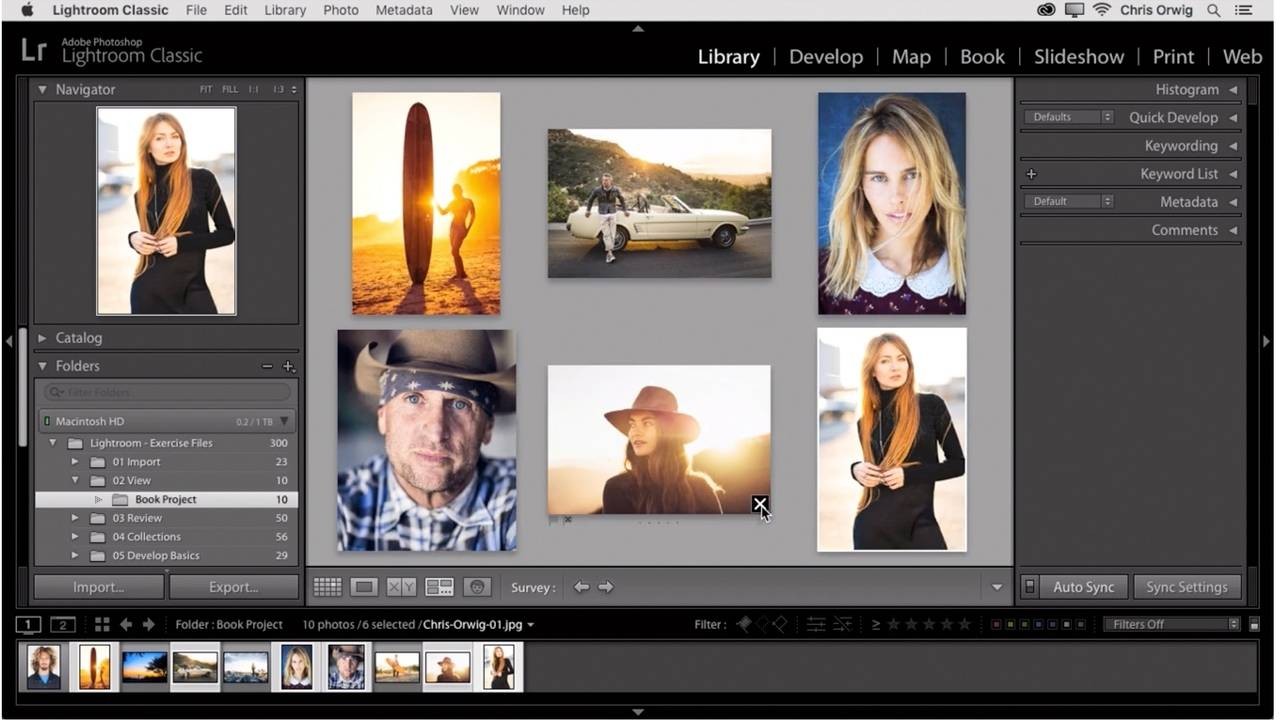Click the filmstrip grid shortcut icon

pos(102,624)
